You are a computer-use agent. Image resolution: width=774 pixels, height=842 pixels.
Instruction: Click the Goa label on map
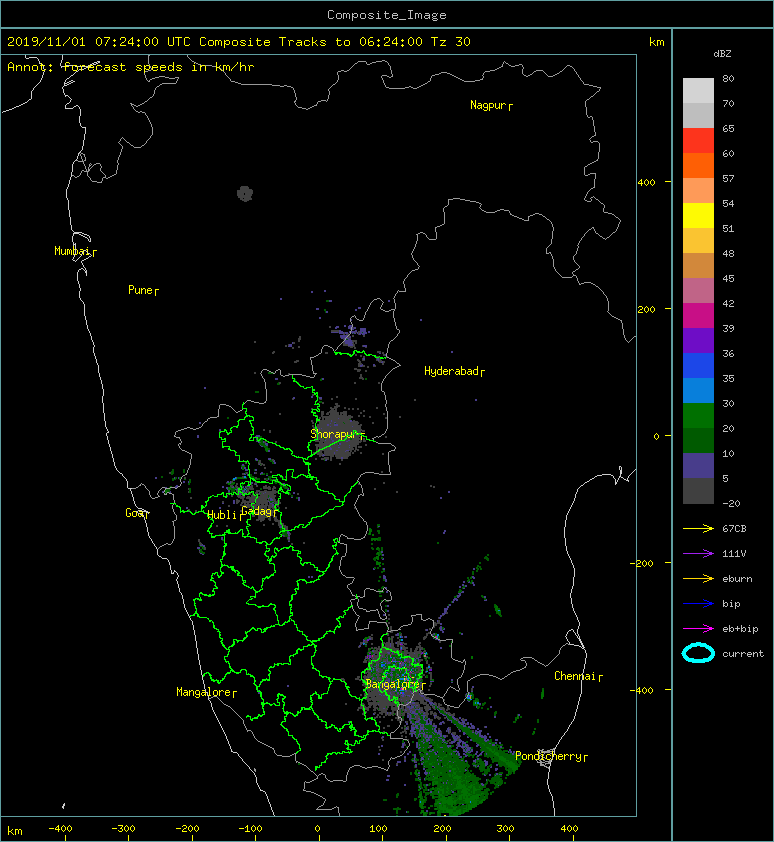click(x=134, y=513)
